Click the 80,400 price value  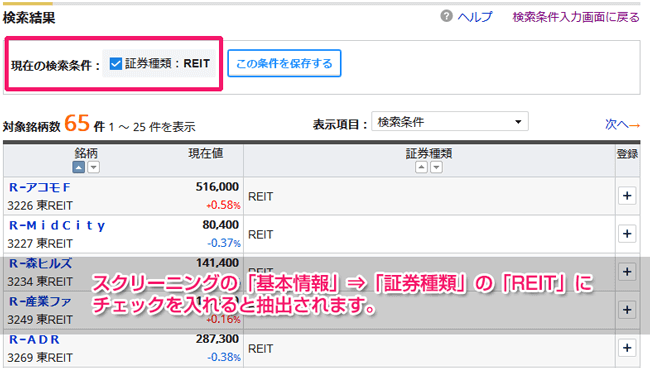[x=221, y=225]
